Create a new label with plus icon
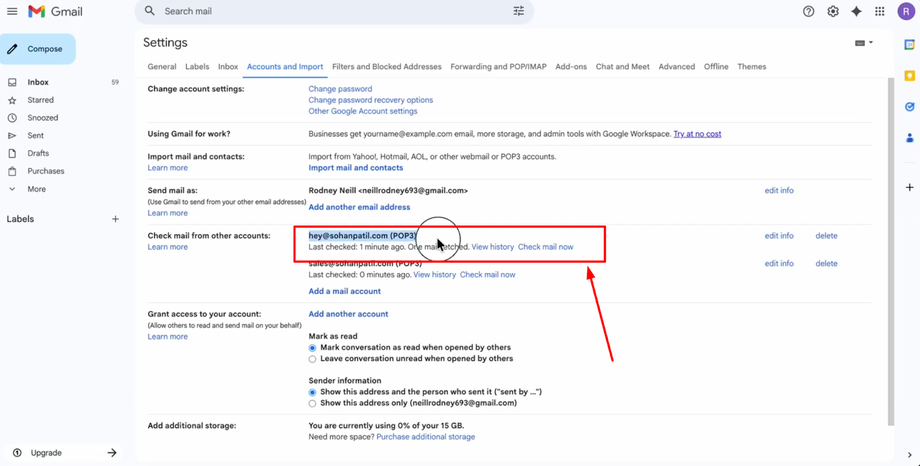 pos(115,219)
